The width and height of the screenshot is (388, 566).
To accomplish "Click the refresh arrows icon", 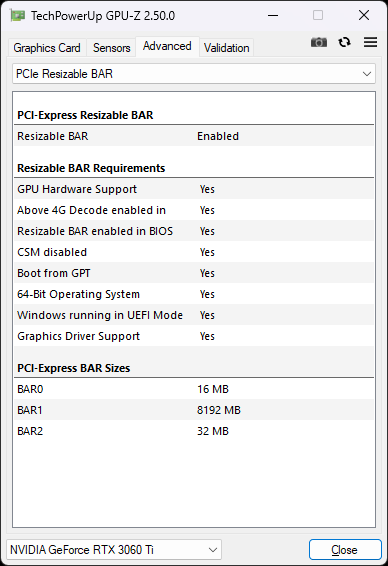I will click(x=344, y=43).
